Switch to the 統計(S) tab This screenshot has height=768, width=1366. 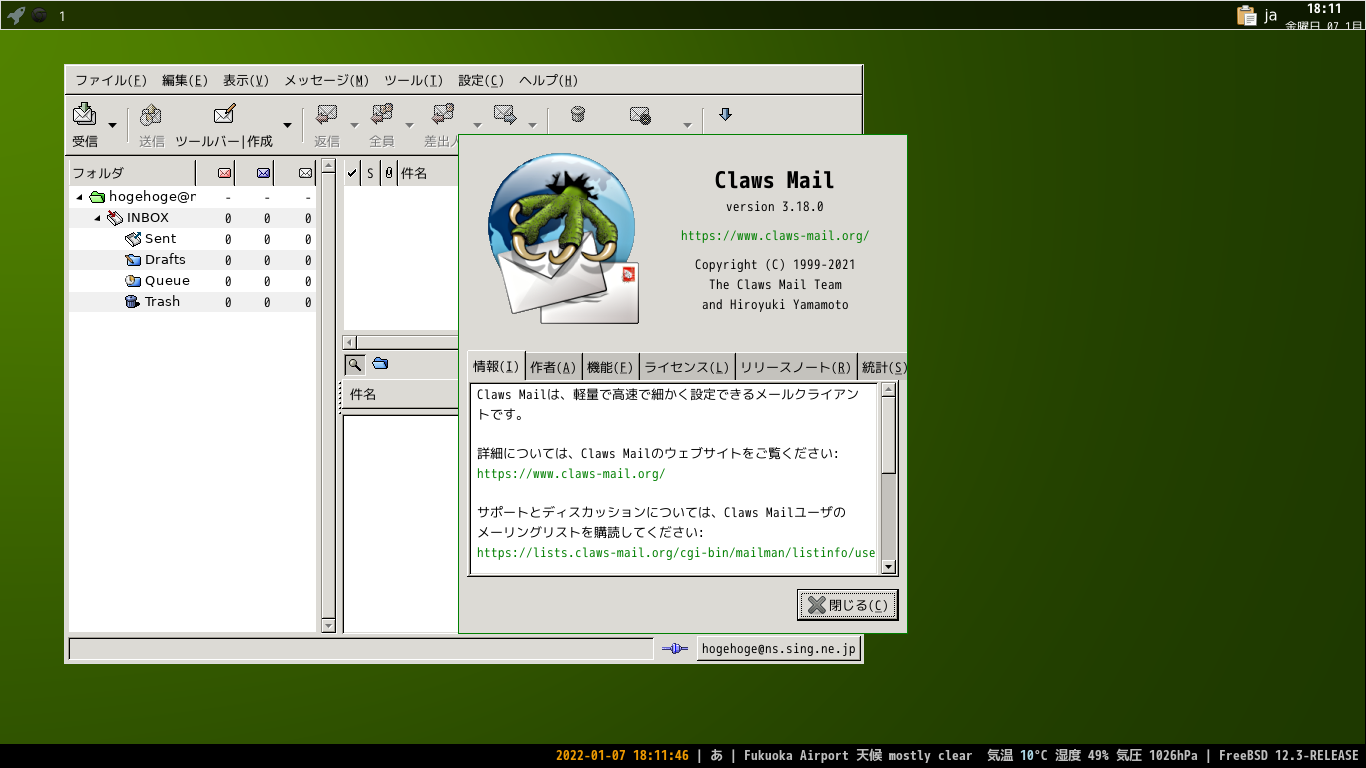pos(883,368)
